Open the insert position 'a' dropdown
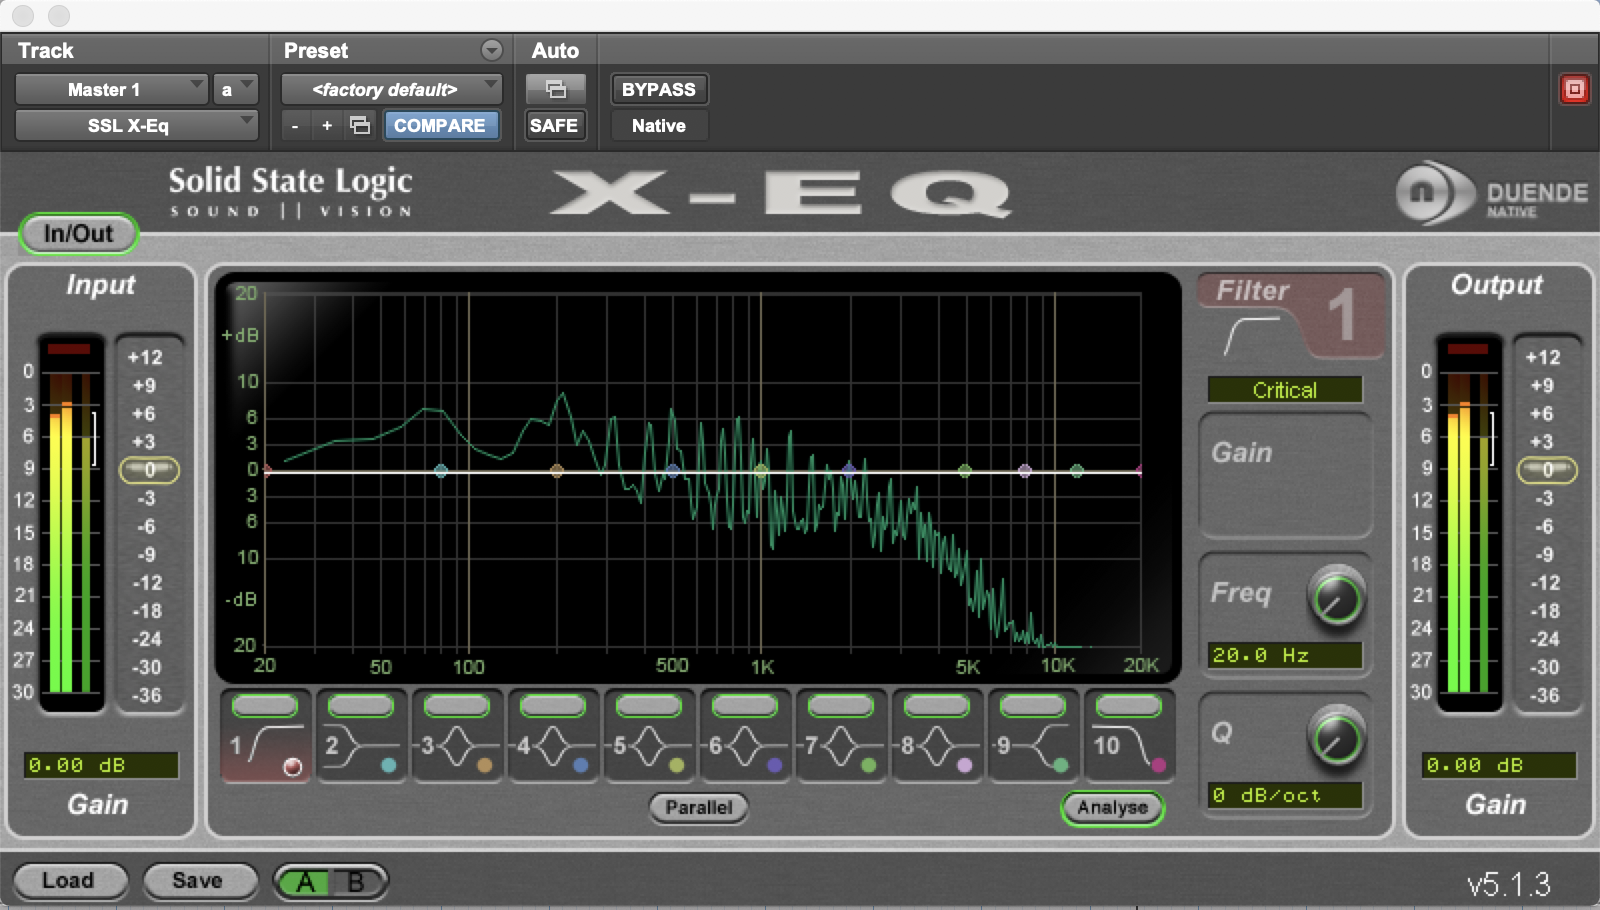Screen dimensions: 1600x910 click(235, 89)
